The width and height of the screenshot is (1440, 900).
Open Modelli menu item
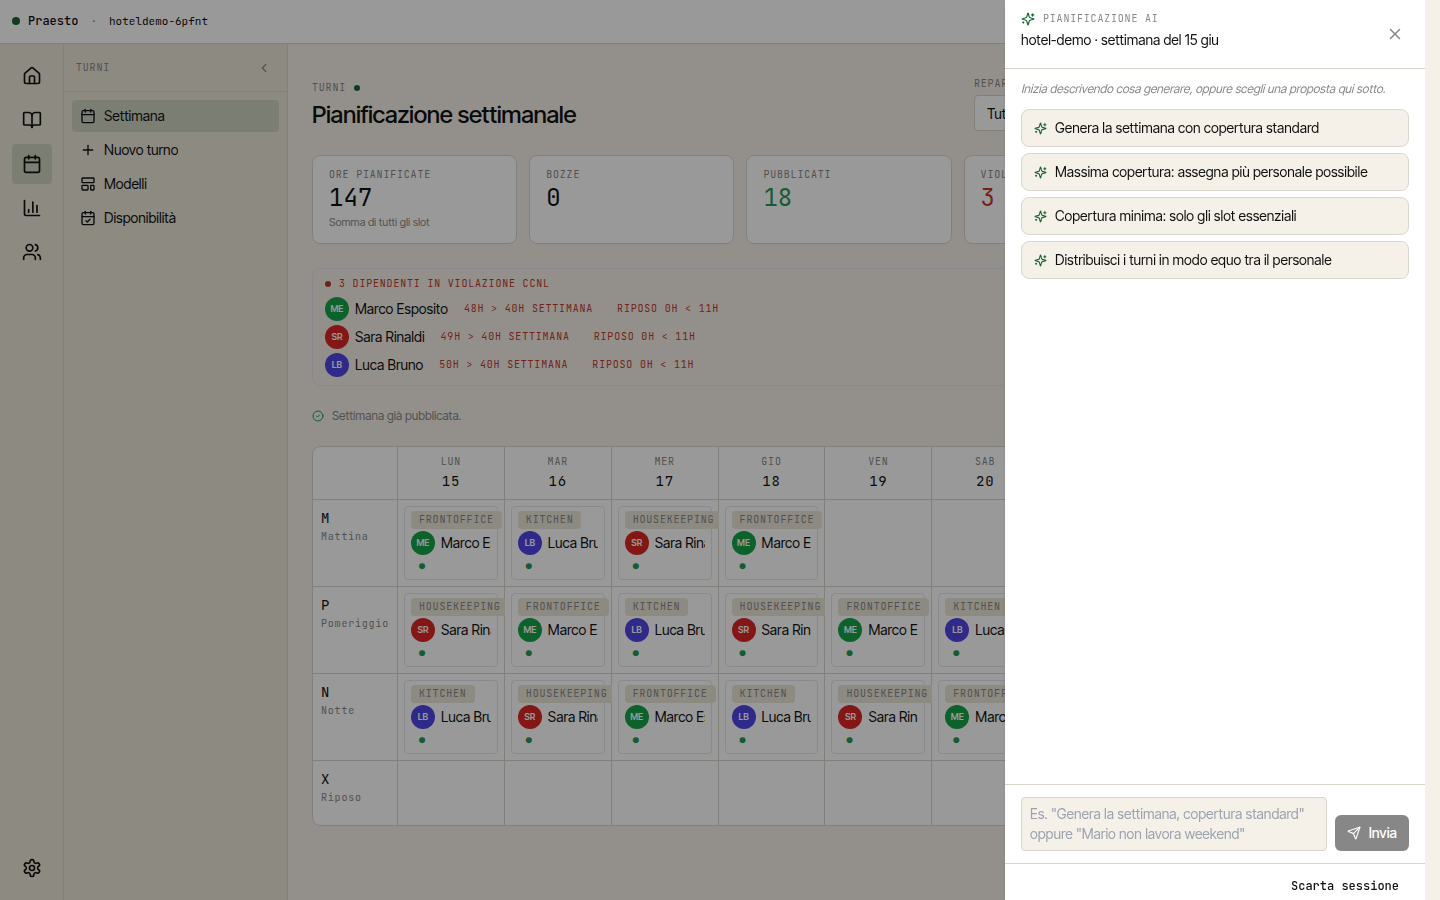tap(175, 184)
